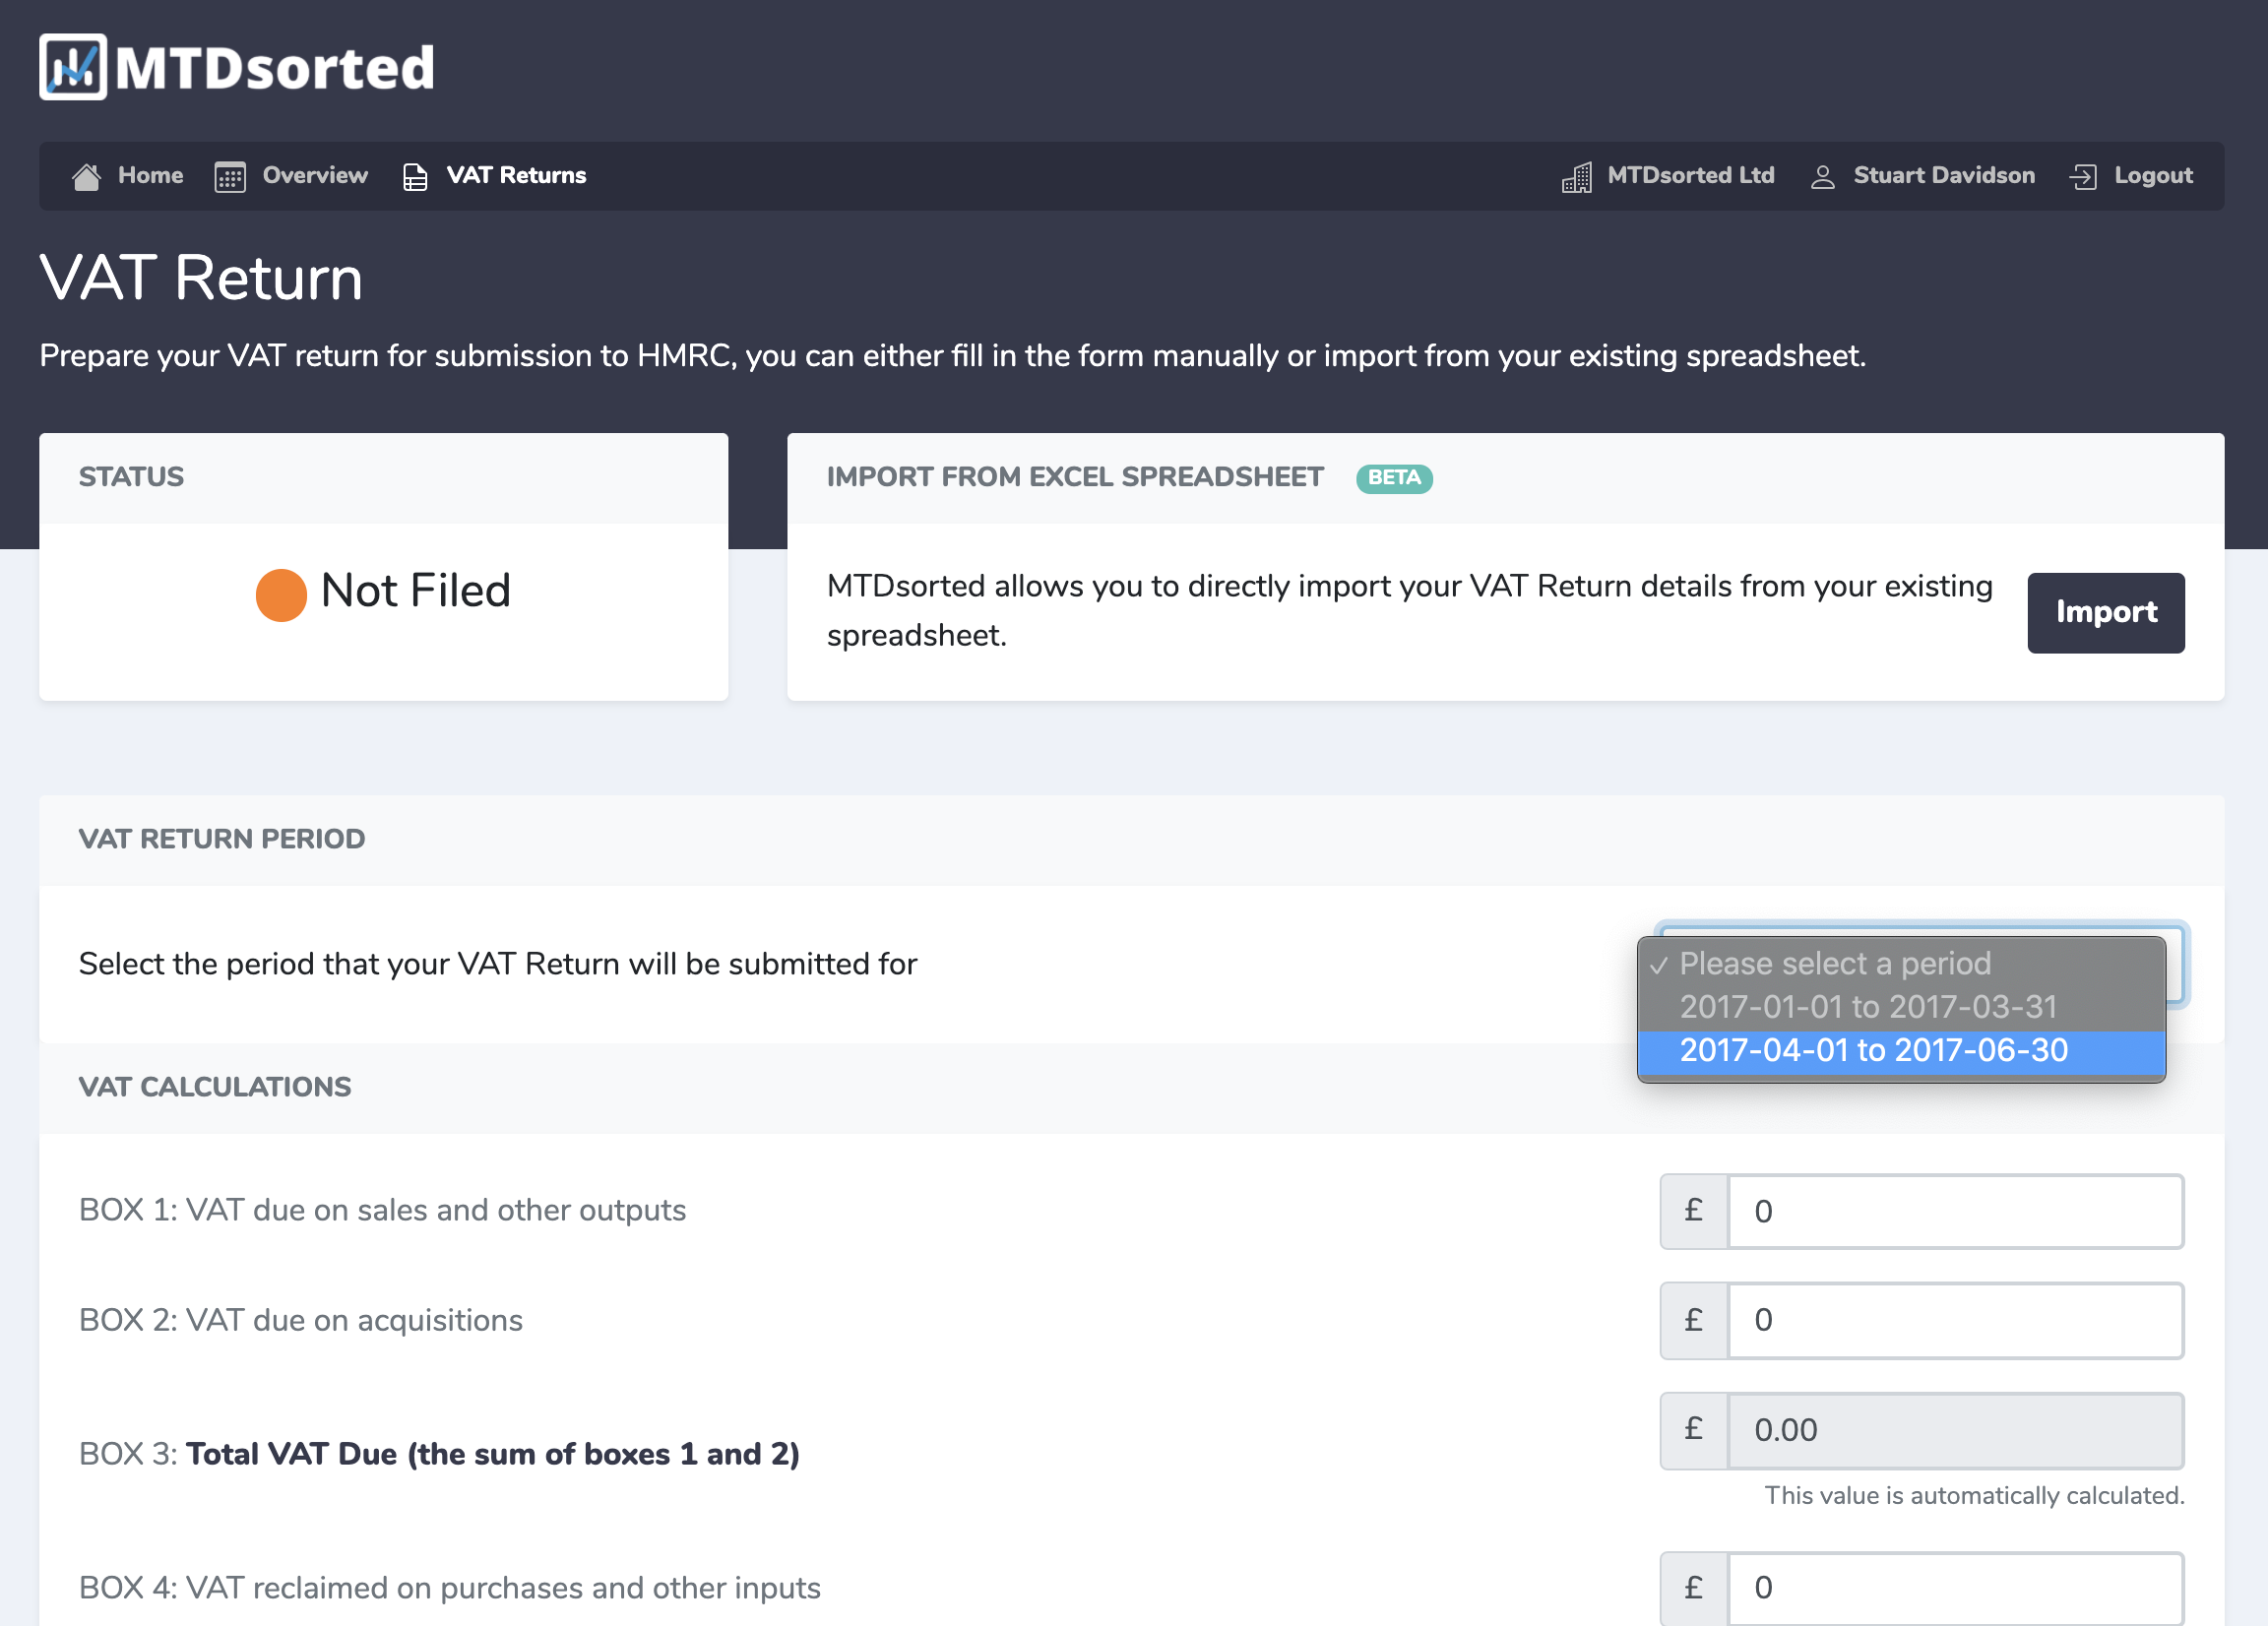2268x1626 pixels.
Task: Click the Logout arrow icon
Action: [2083, 177]
